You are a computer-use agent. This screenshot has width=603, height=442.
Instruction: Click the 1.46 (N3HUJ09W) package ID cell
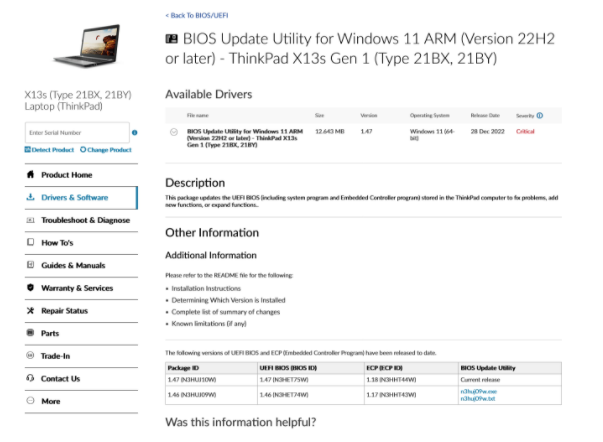click(211, 395)
